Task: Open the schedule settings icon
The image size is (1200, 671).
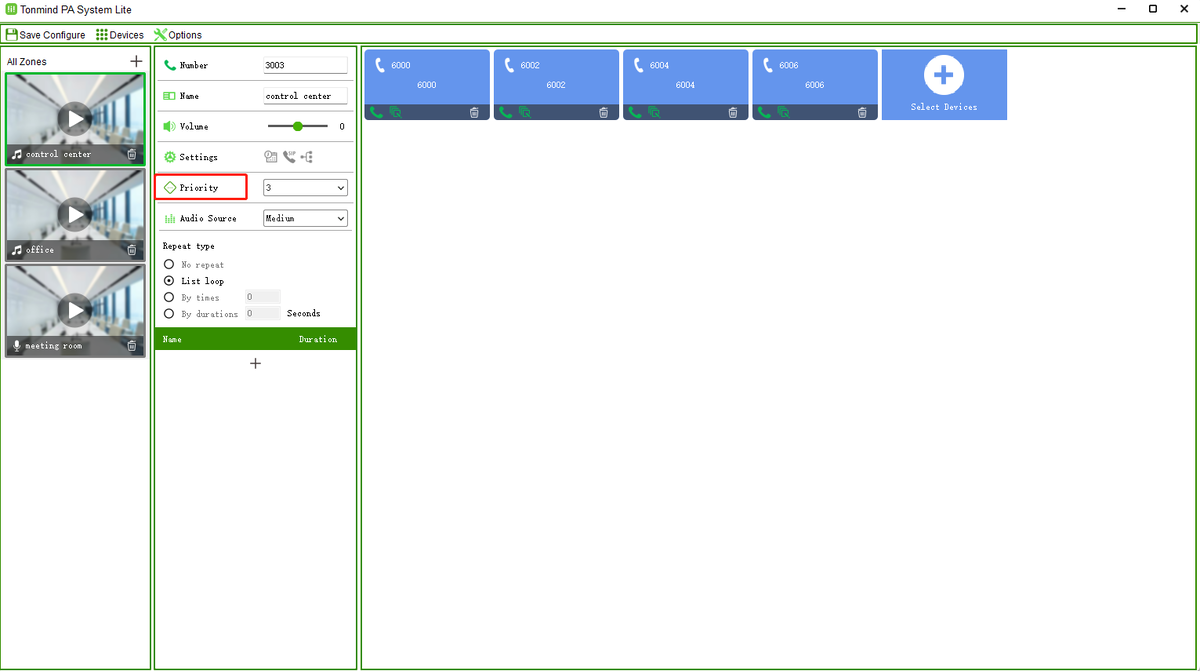Action: 270,157
